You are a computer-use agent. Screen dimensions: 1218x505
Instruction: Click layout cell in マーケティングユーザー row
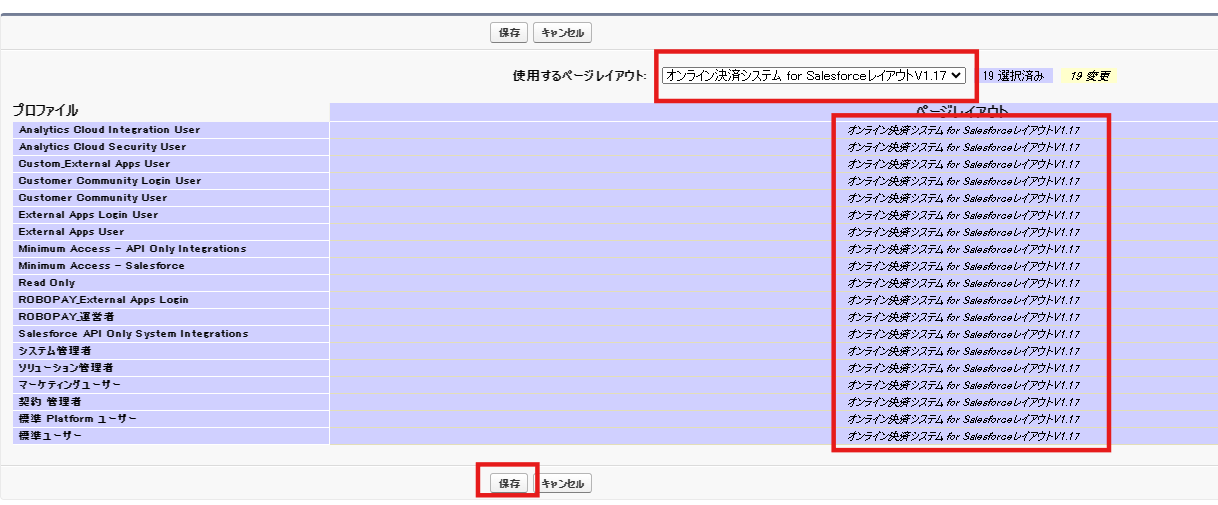point(964,385)
